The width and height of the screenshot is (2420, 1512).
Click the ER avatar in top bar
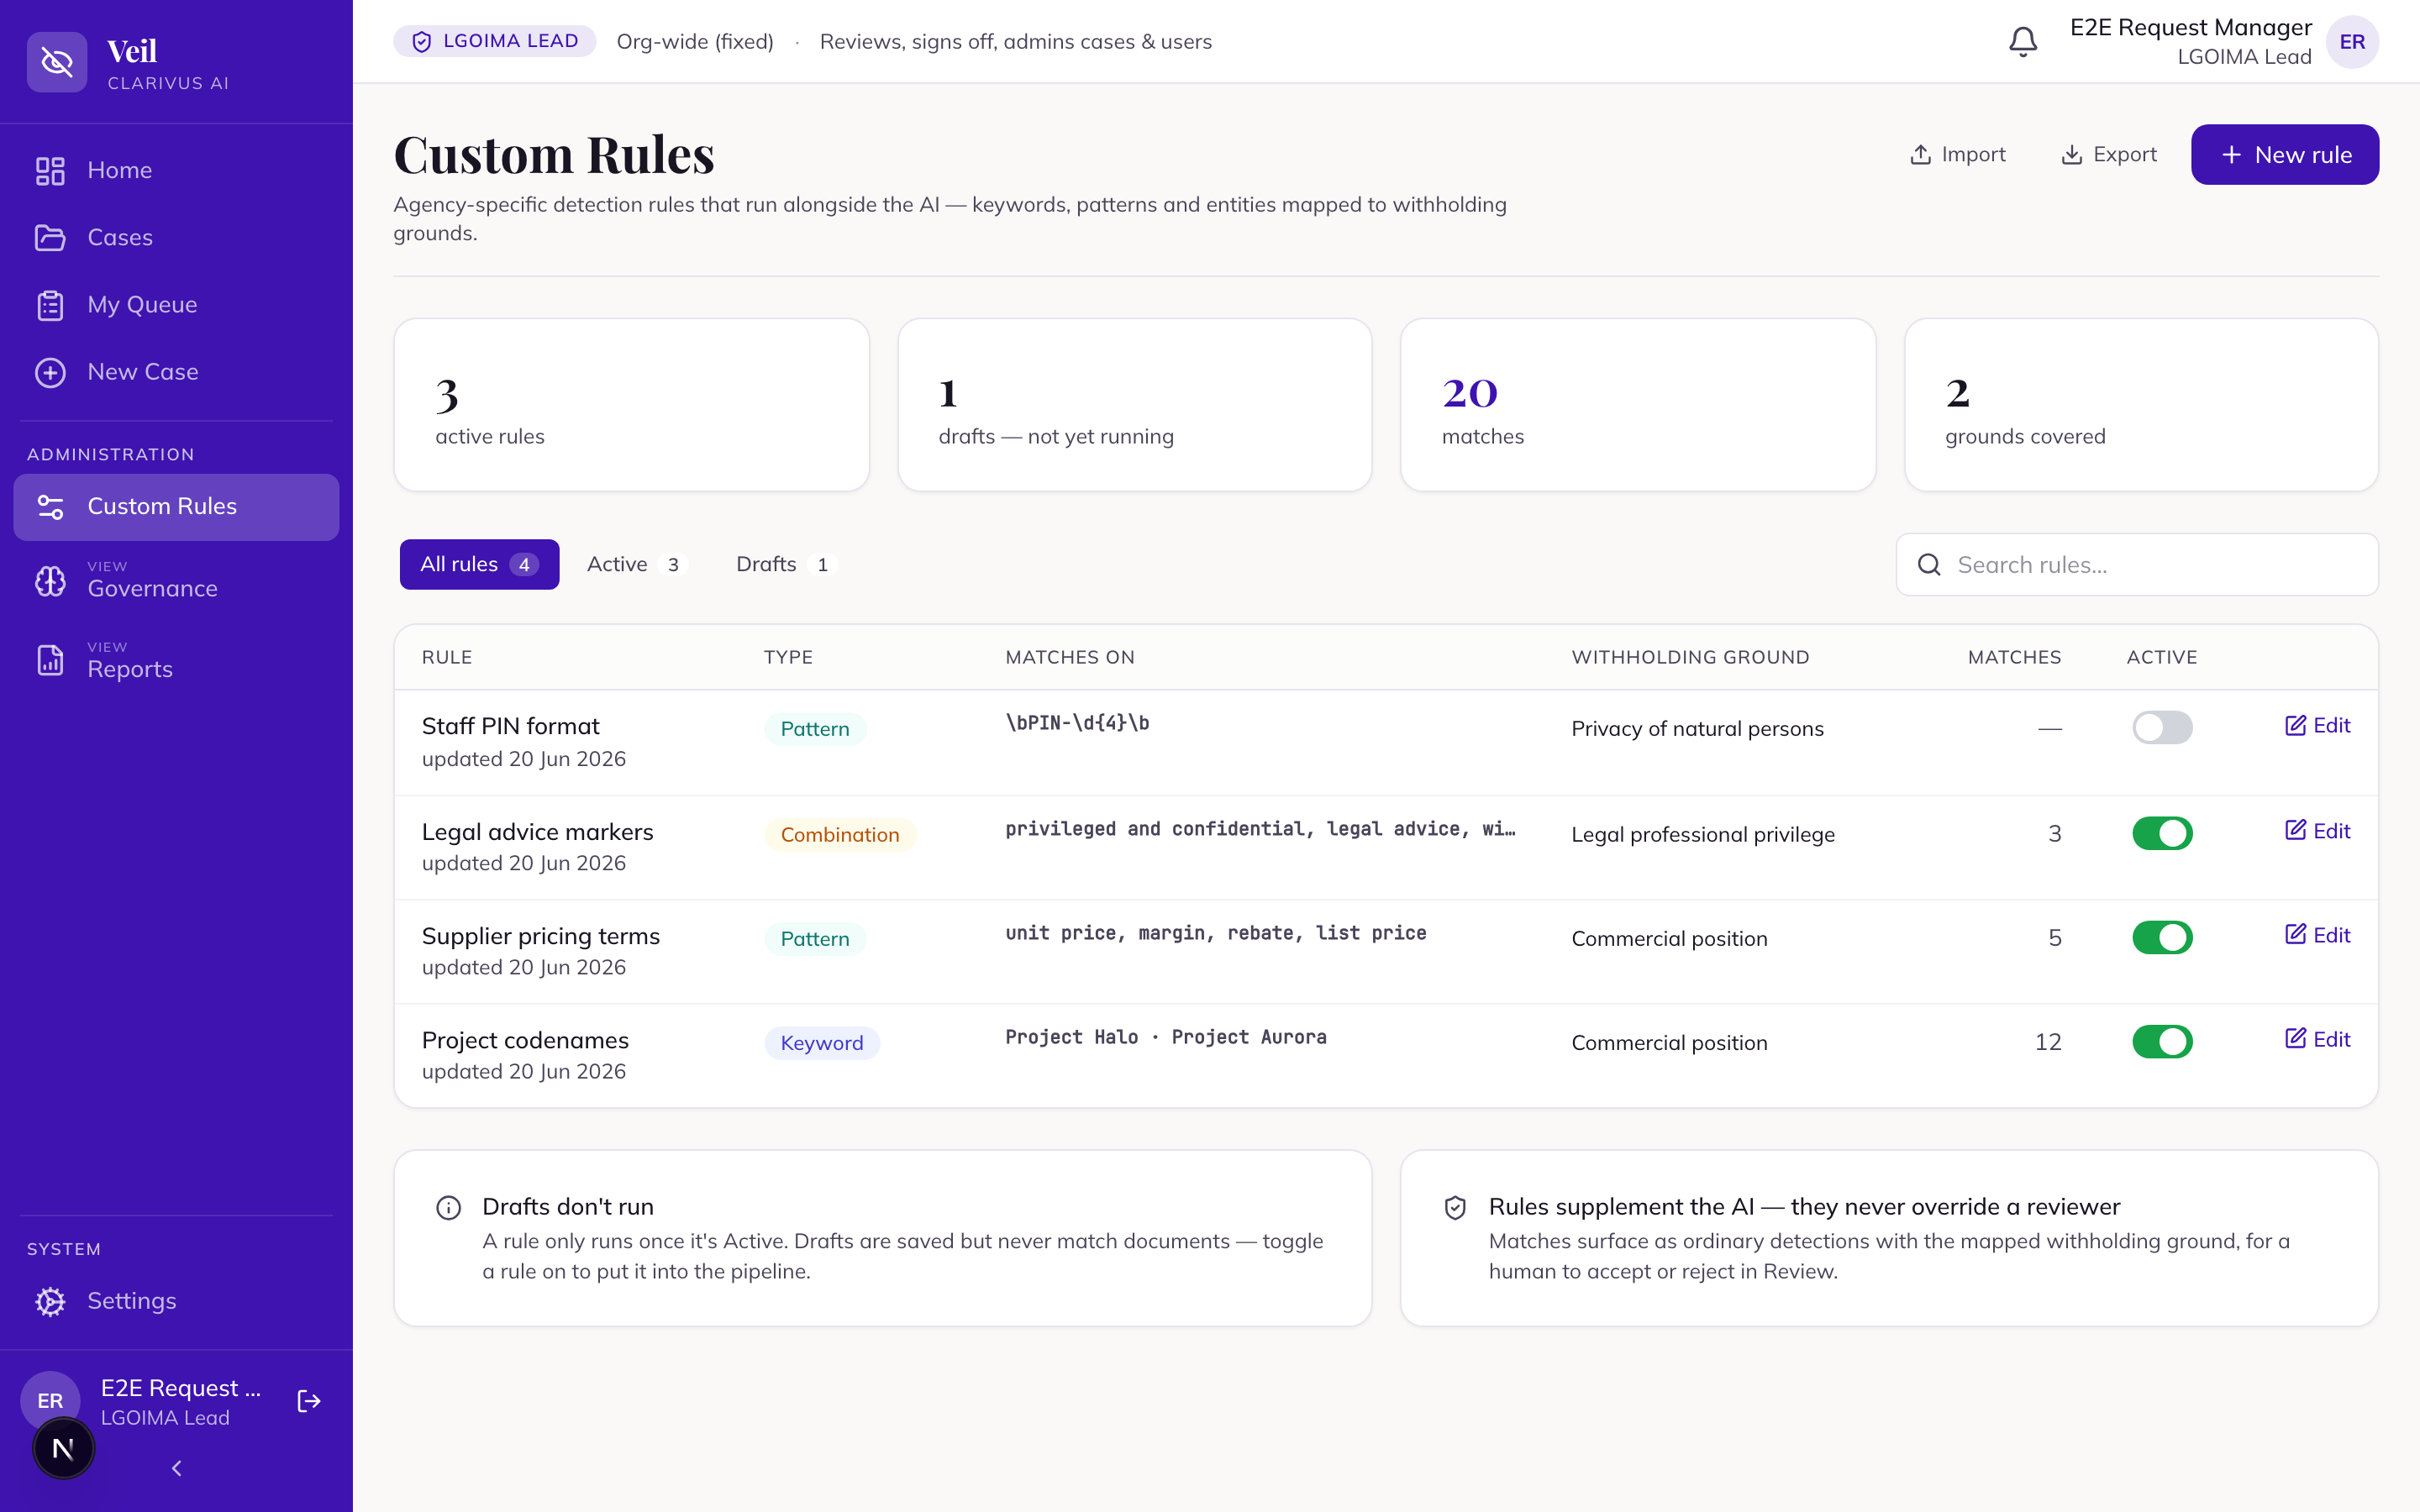point(2352,41)
